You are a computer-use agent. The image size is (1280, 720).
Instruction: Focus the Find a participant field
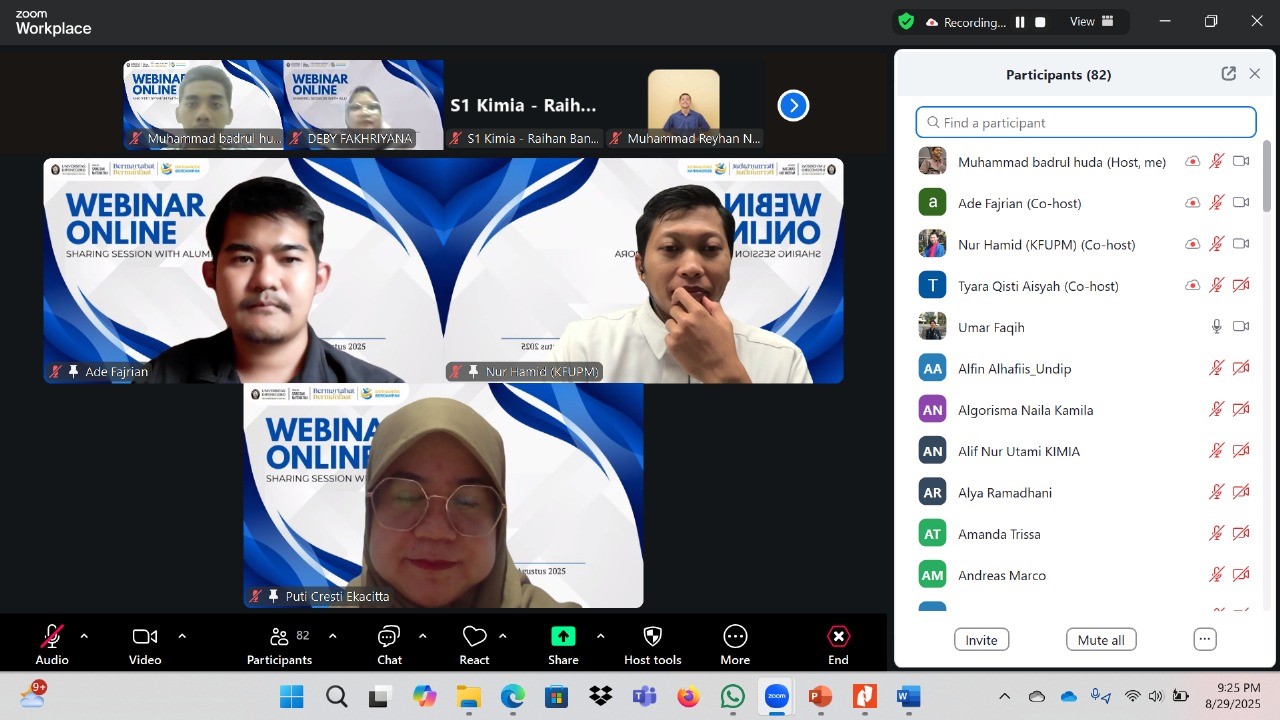pos(1086,122)
